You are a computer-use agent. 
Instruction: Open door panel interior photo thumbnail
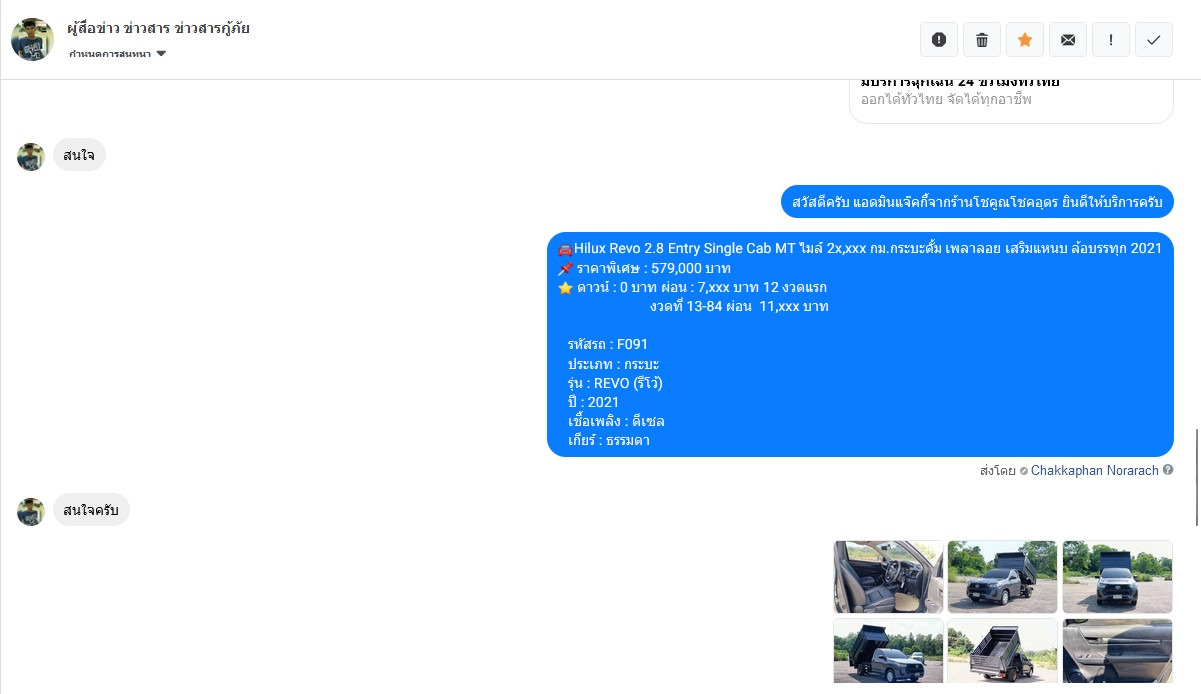[x=1117, y=650]
